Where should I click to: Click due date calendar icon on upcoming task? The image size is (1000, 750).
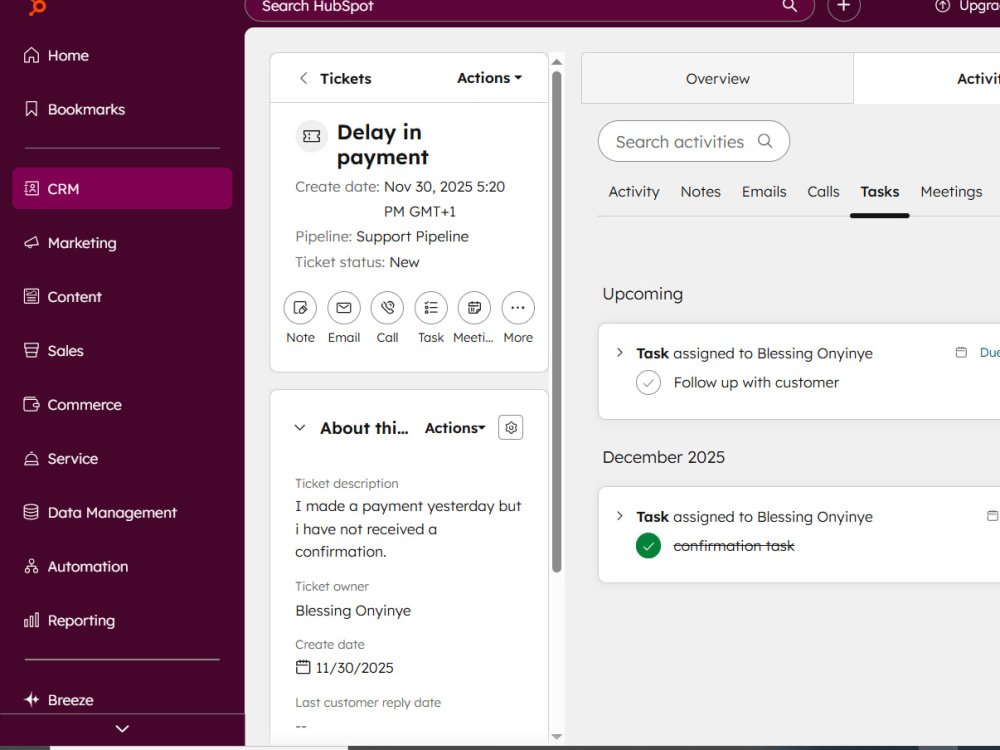(x=961, y=352)
